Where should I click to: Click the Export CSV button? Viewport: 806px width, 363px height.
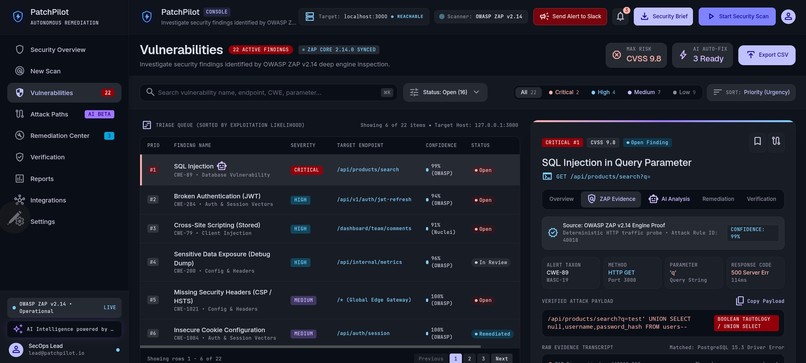(x=767, y=55)
